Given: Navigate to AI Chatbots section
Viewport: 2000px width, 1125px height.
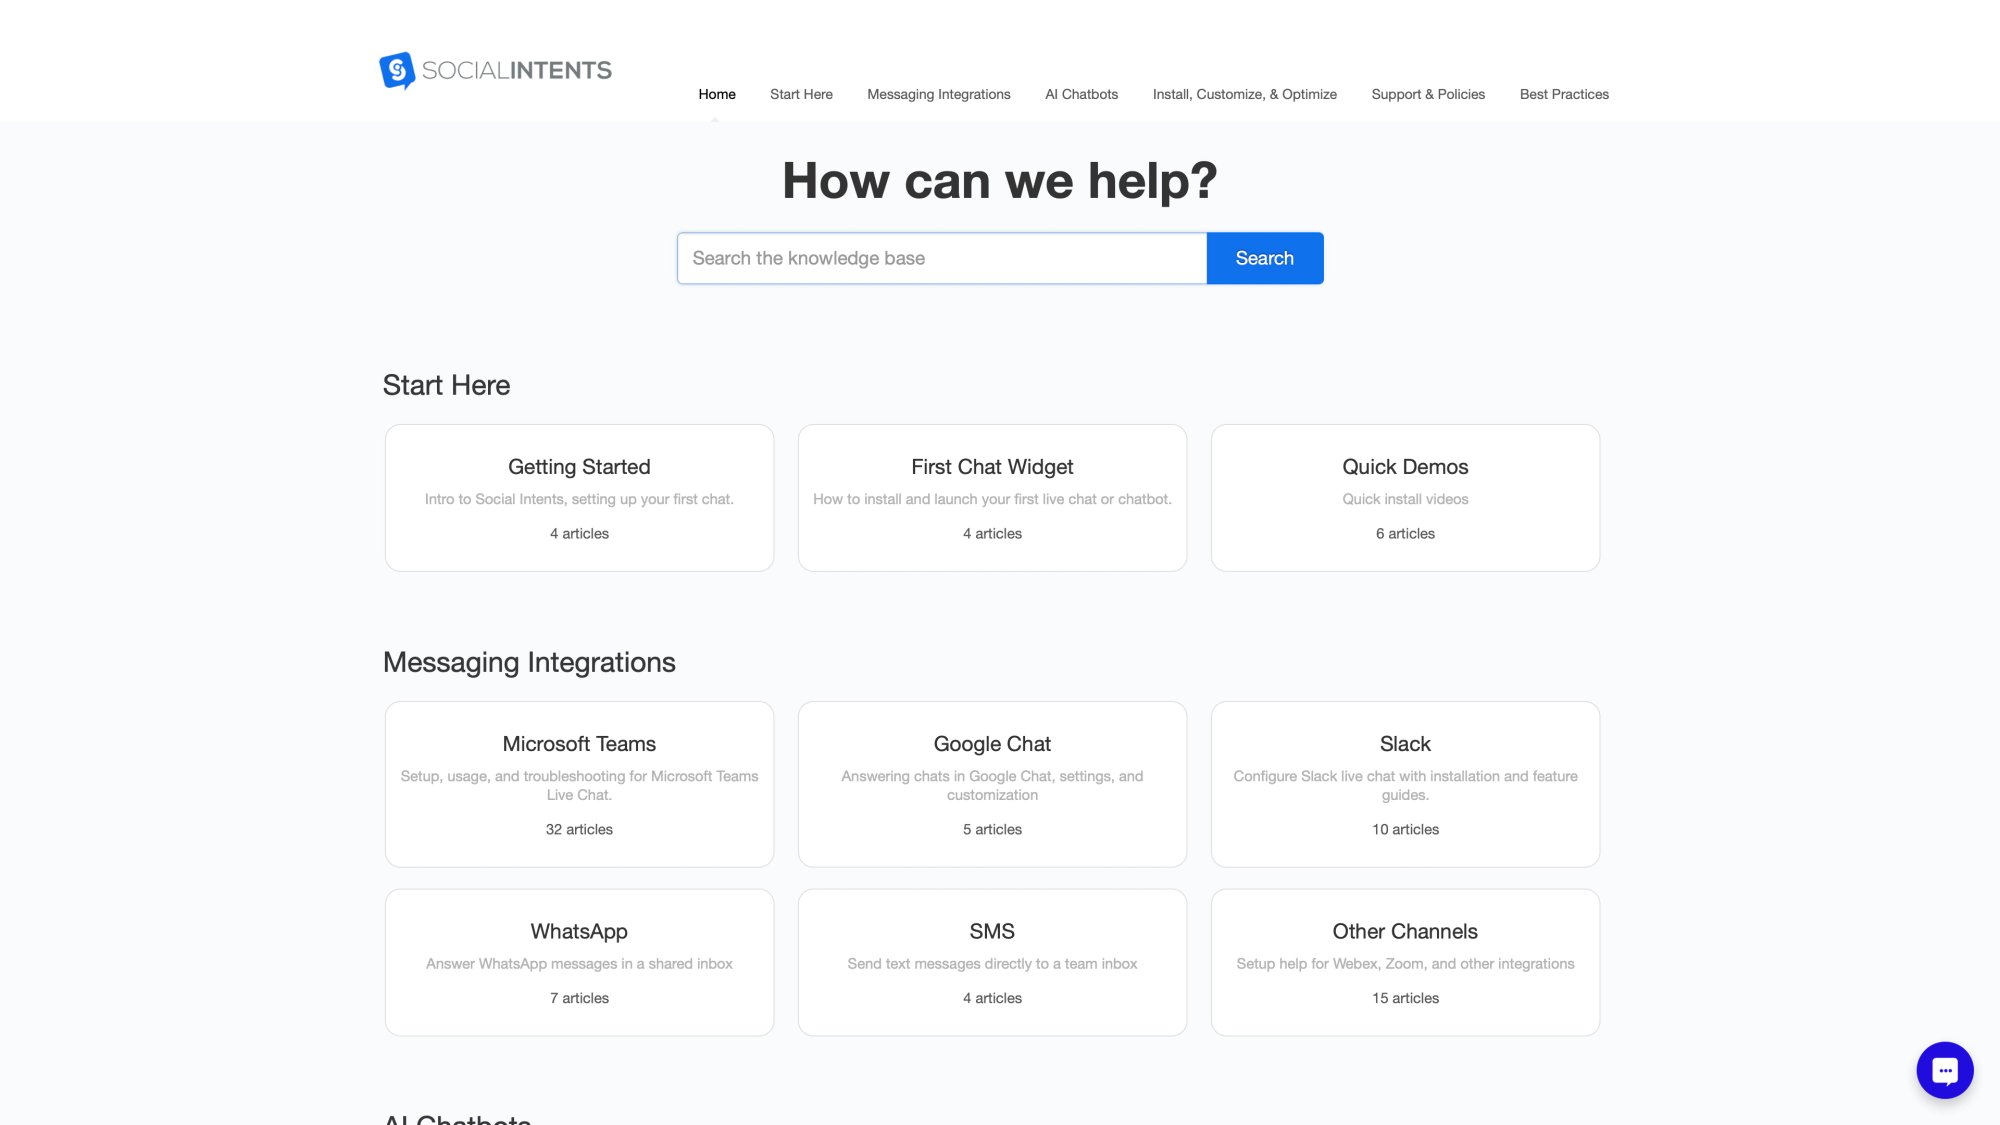Looking at the screenshot, I should [x=1080, y=94].
